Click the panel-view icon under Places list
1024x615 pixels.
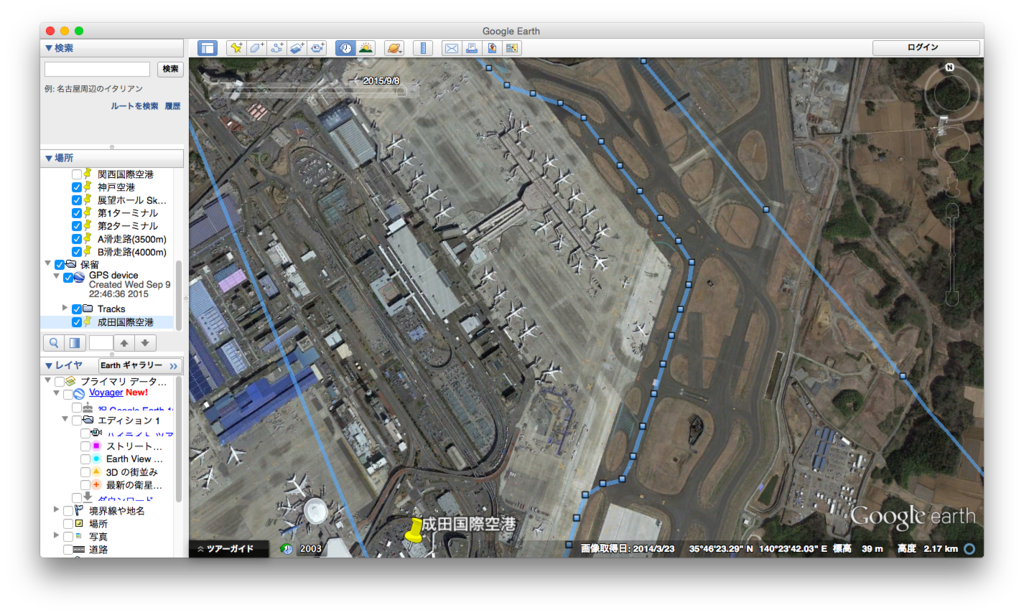click(74, 343)
